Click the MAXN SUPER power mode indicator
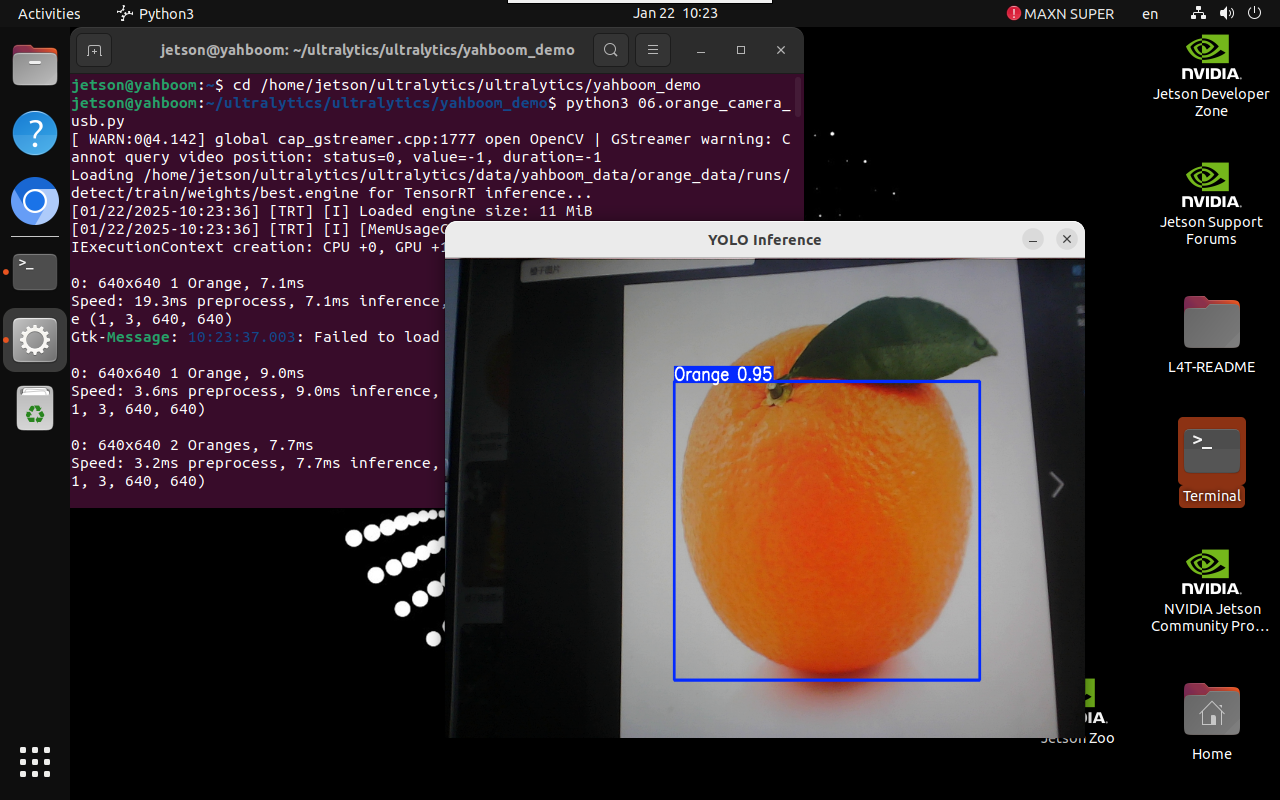 pos(1060,14)
